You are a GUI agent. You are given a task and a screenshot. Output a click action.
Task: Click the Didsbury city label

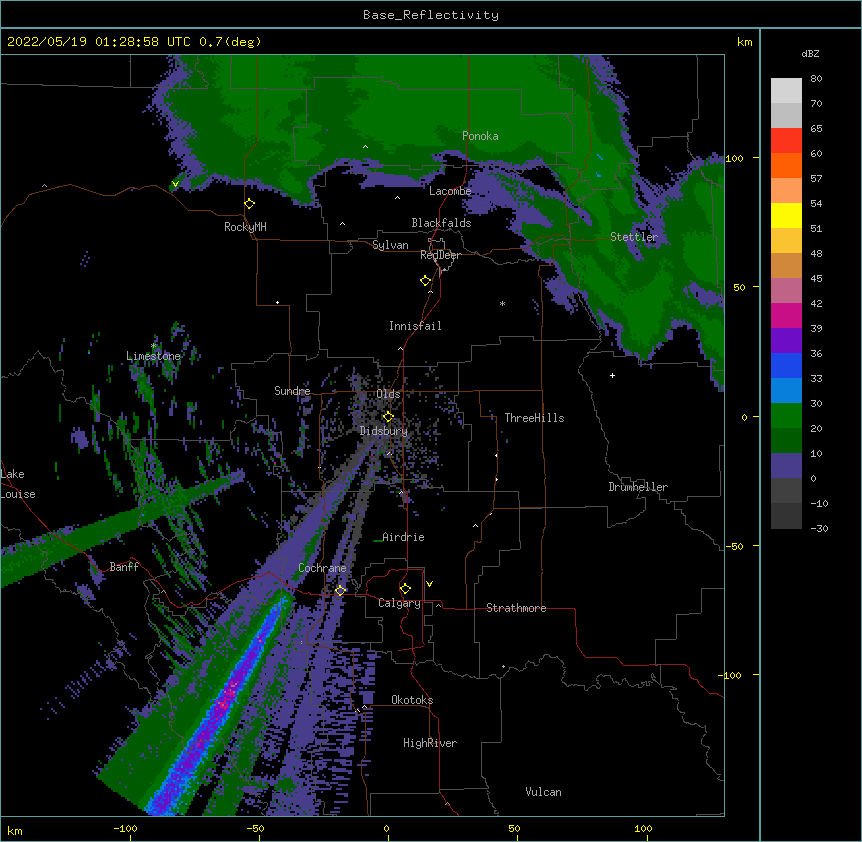[384, 431]
